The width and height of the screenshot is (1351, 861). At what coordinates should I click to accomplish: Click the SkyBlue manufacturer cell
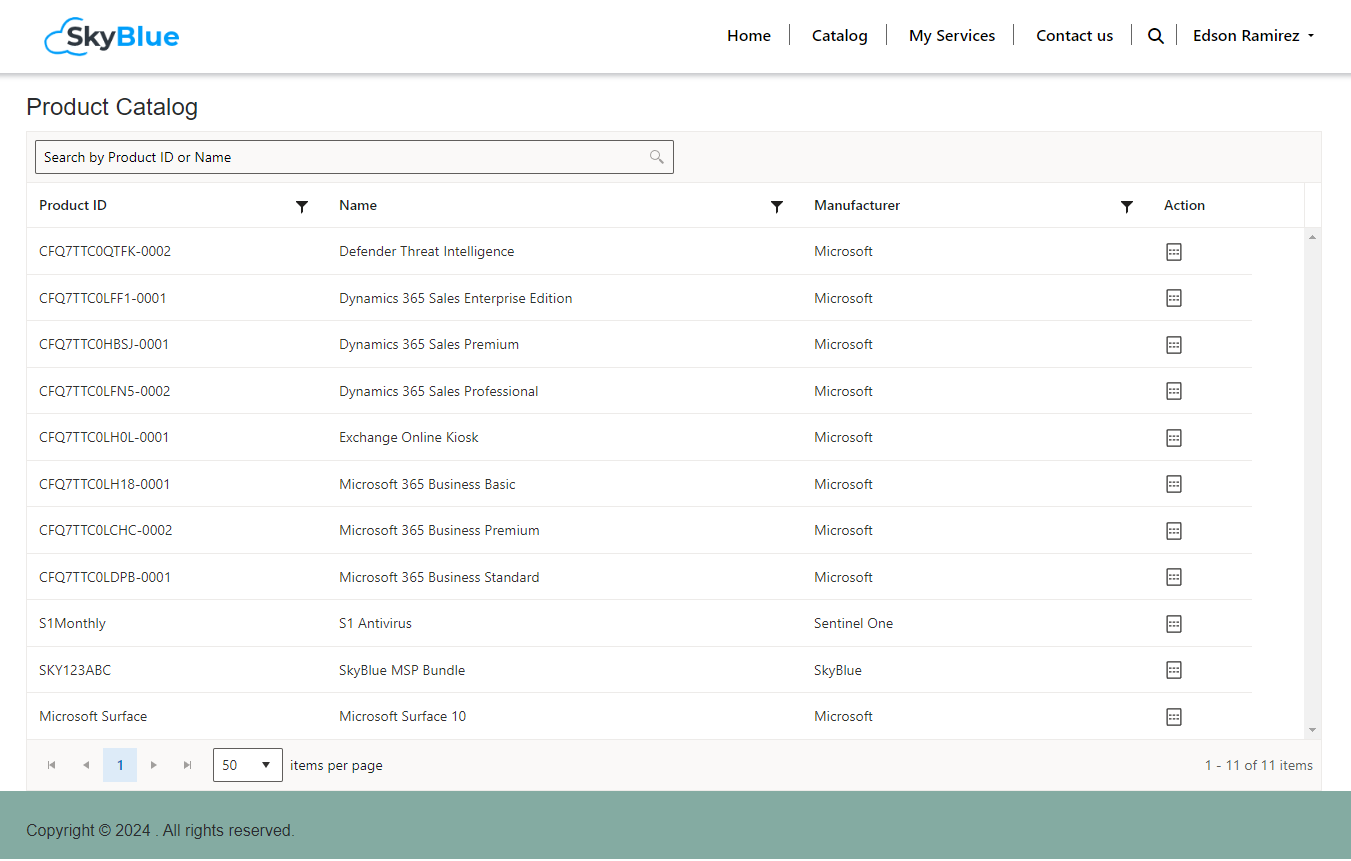(838, 670)
